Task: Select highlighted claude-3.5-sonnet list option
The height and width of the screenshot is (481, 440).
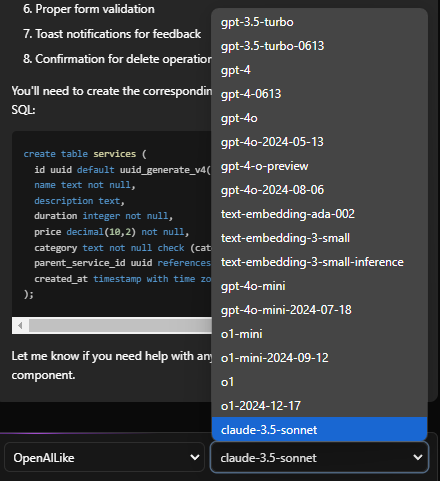Action: pos(319,430)
